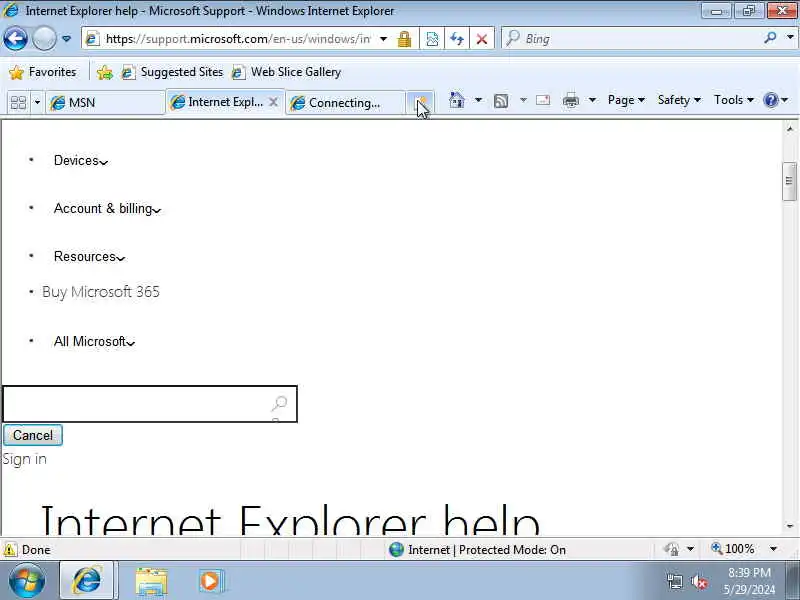Select the Internet Explorer help tab
800x600 pixels.
coord(218,102)
